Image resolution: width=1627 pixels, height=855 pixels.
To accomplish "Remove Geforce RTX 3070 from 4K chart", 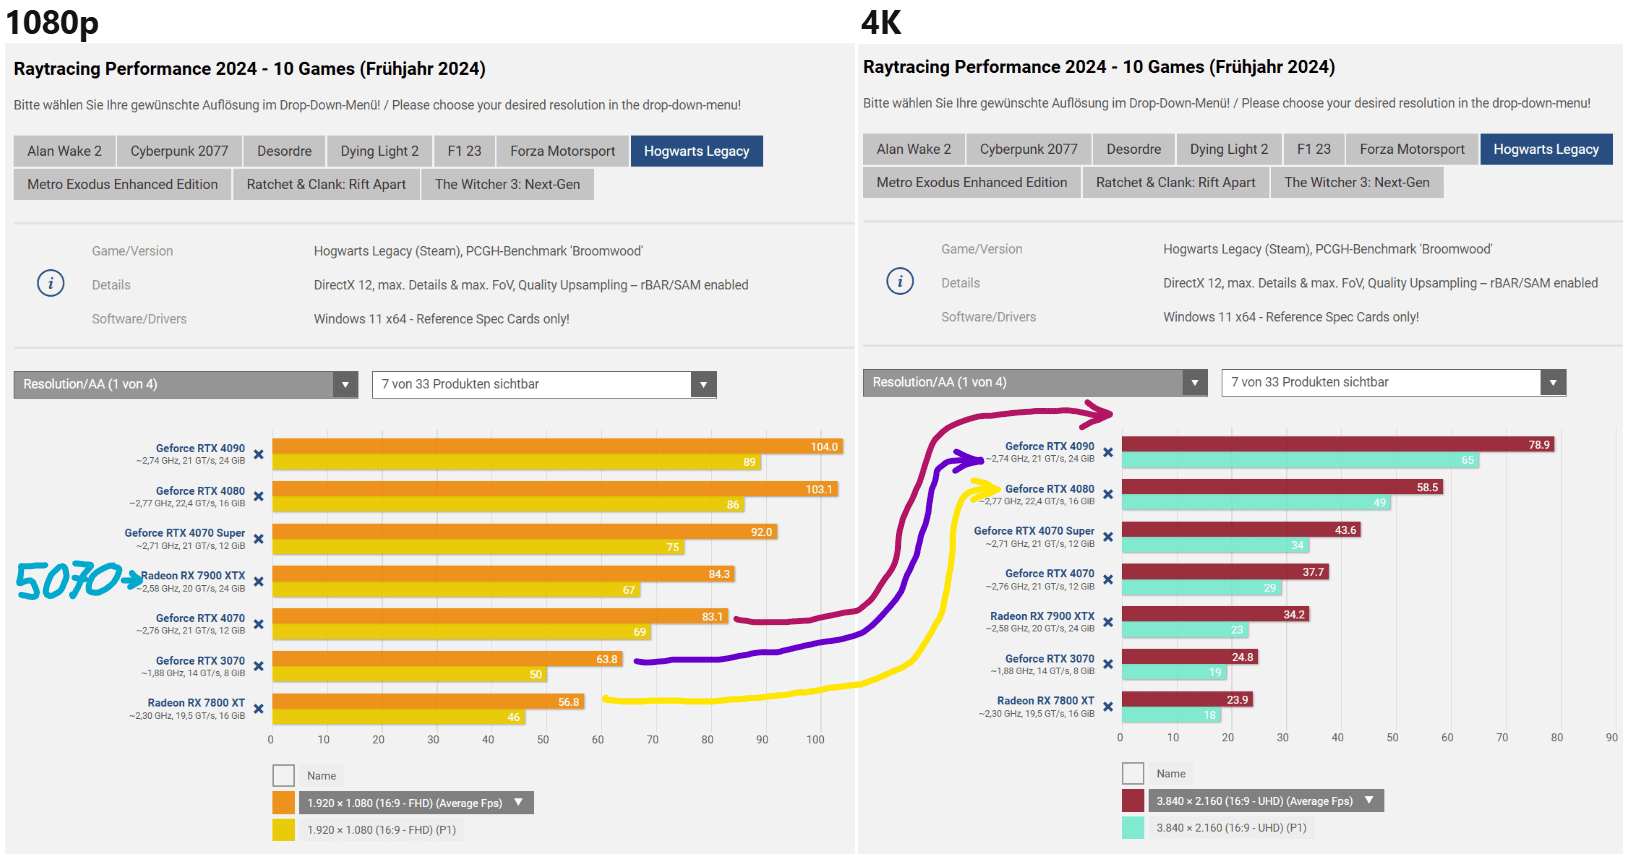I will click(x=1108, y=664).
